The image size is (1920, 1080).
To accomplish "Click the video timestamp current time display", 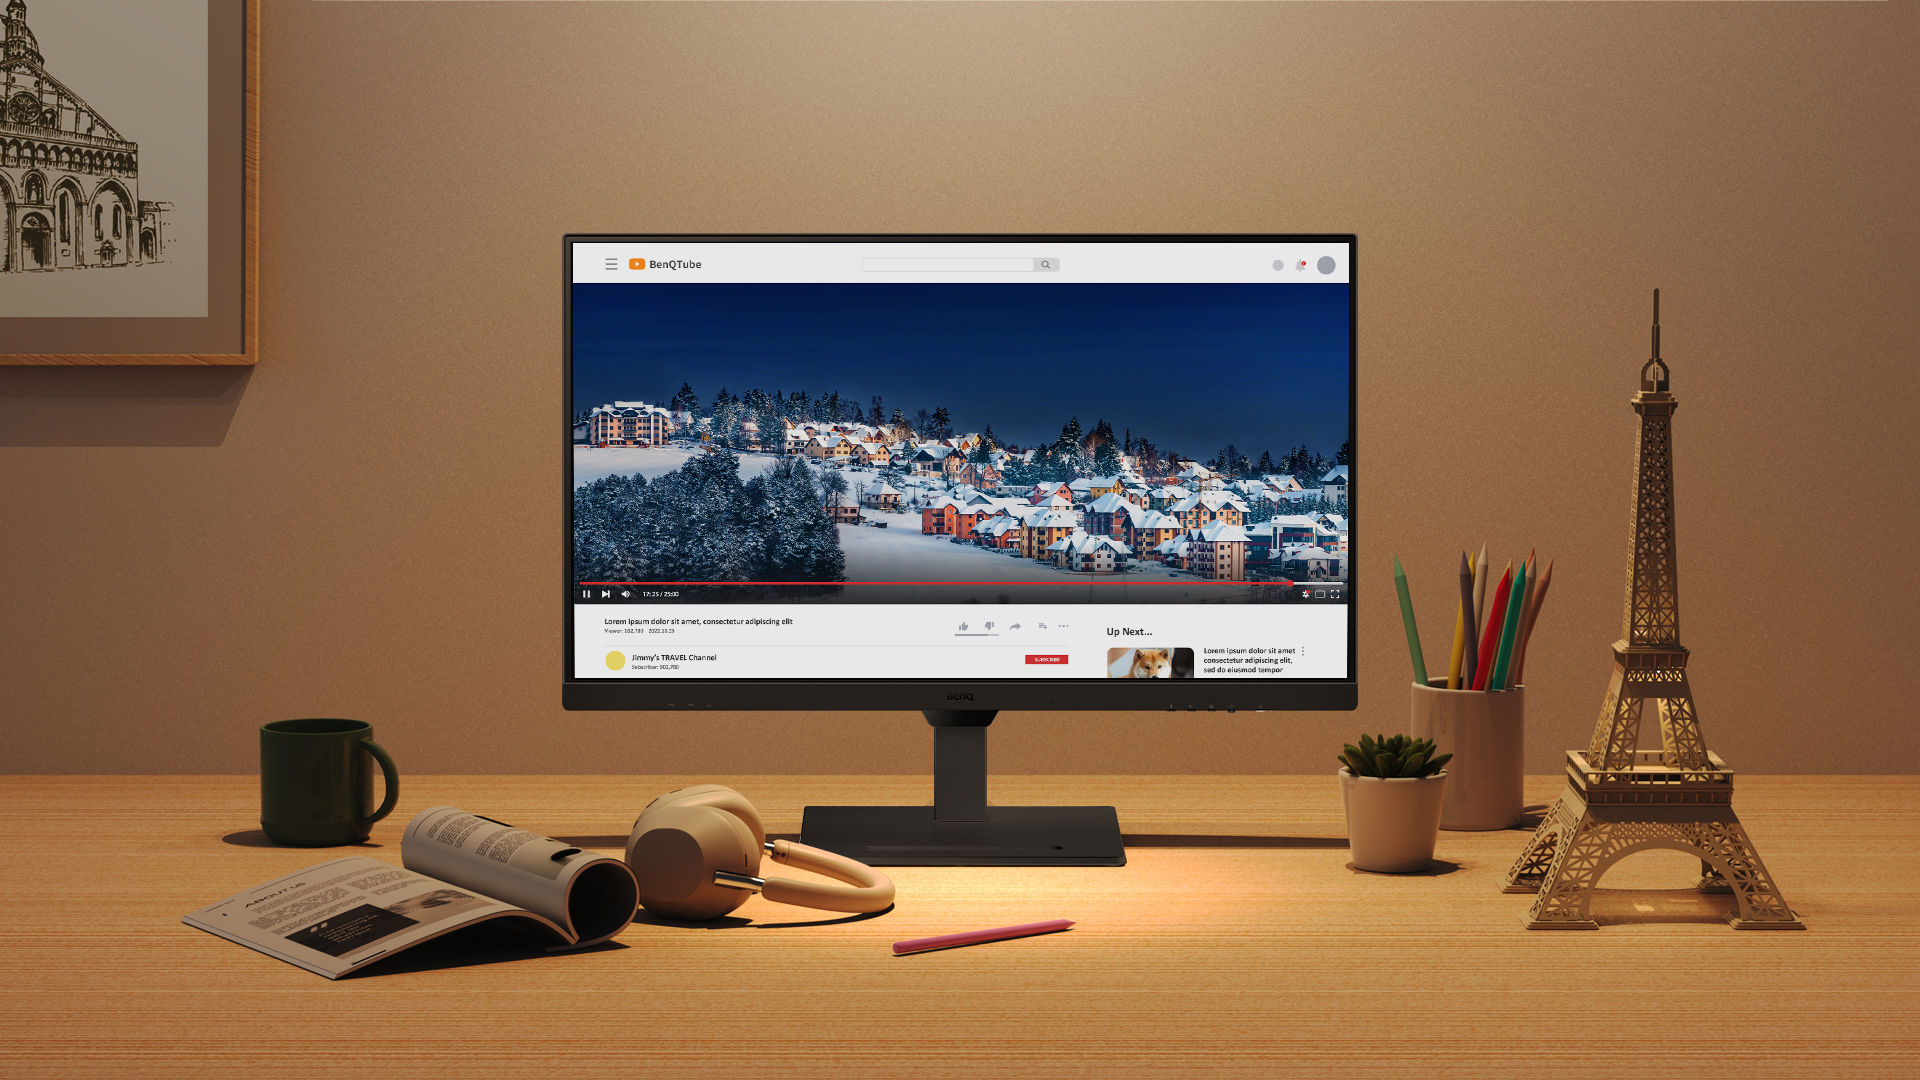I will 650,593.
